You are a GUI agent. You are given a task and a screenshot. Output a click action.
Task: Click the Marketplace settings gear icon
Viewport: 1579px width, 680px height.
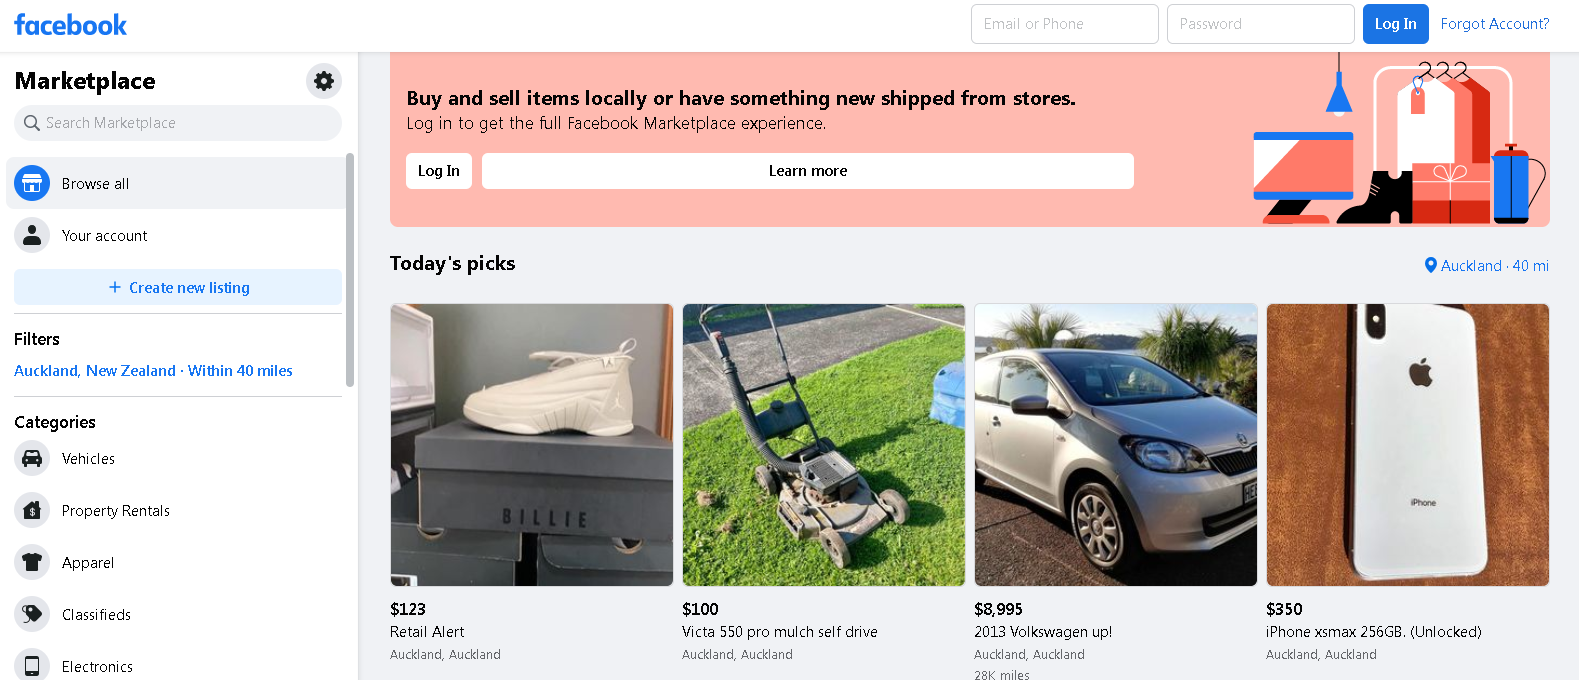point(324,81)
